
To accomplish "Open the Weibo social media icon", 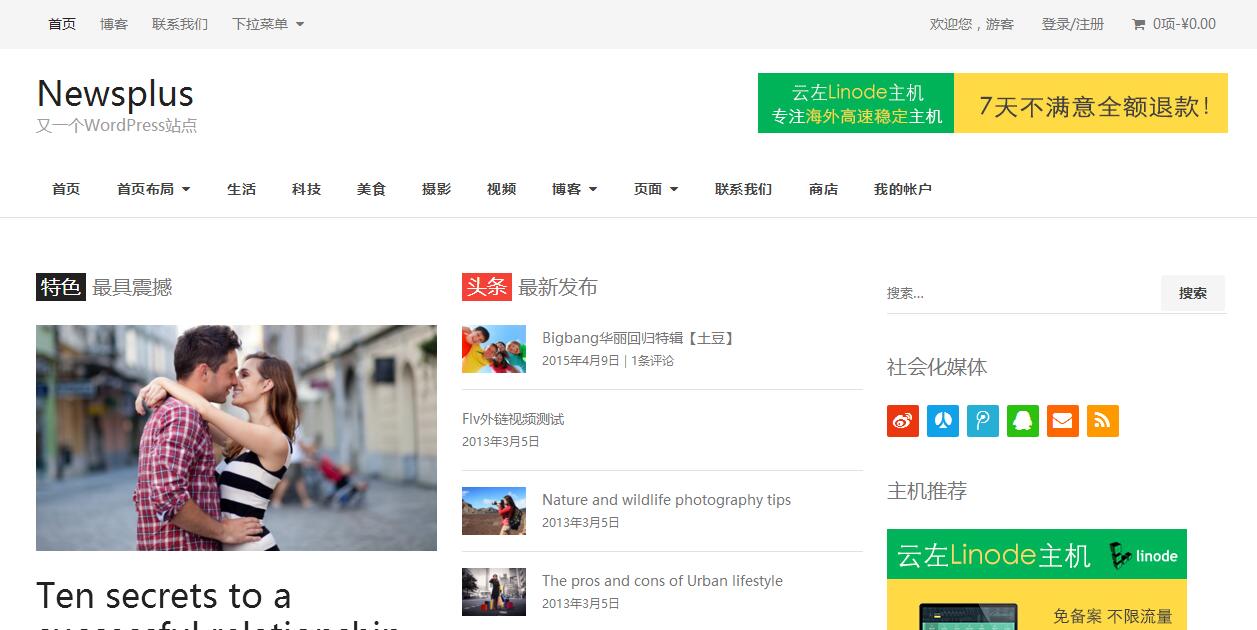I will tap(903, 421).
